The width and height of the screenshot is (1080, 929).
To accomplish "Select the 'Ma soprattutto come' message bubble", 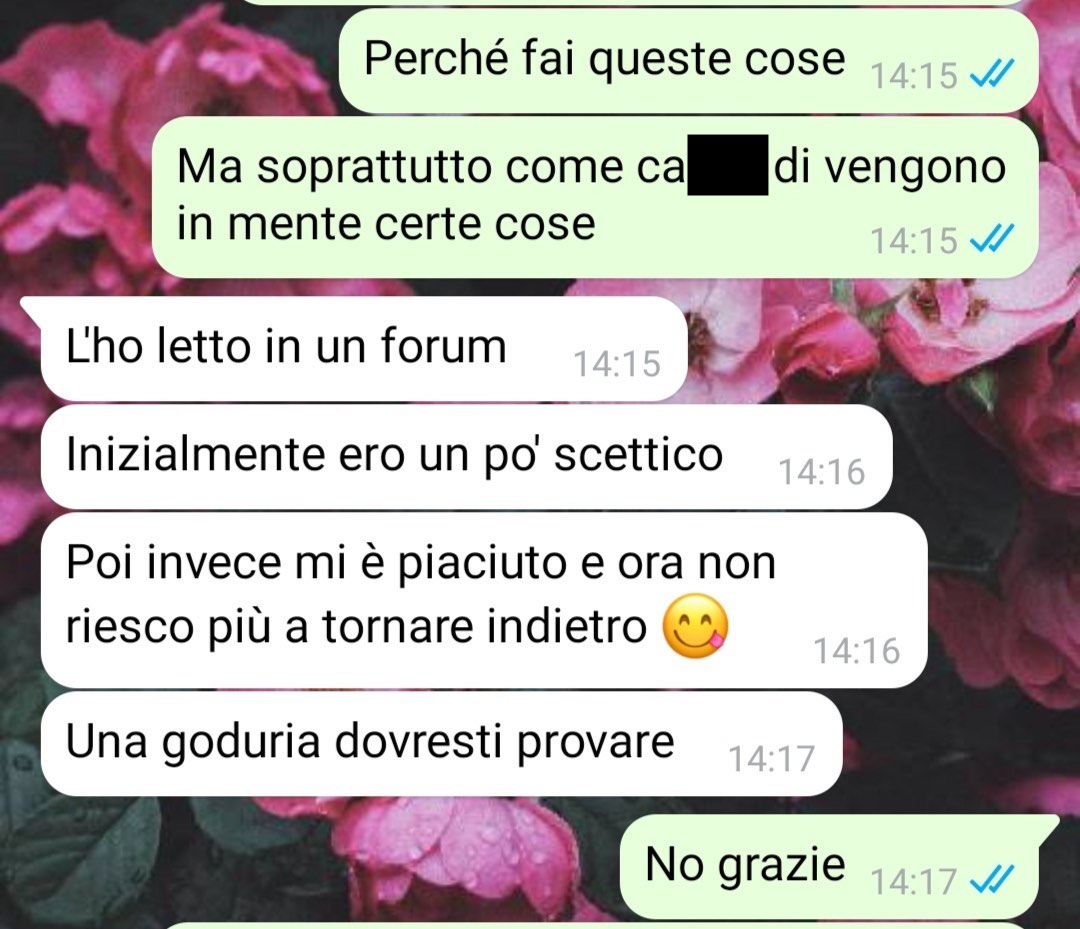I will [595, 197].
